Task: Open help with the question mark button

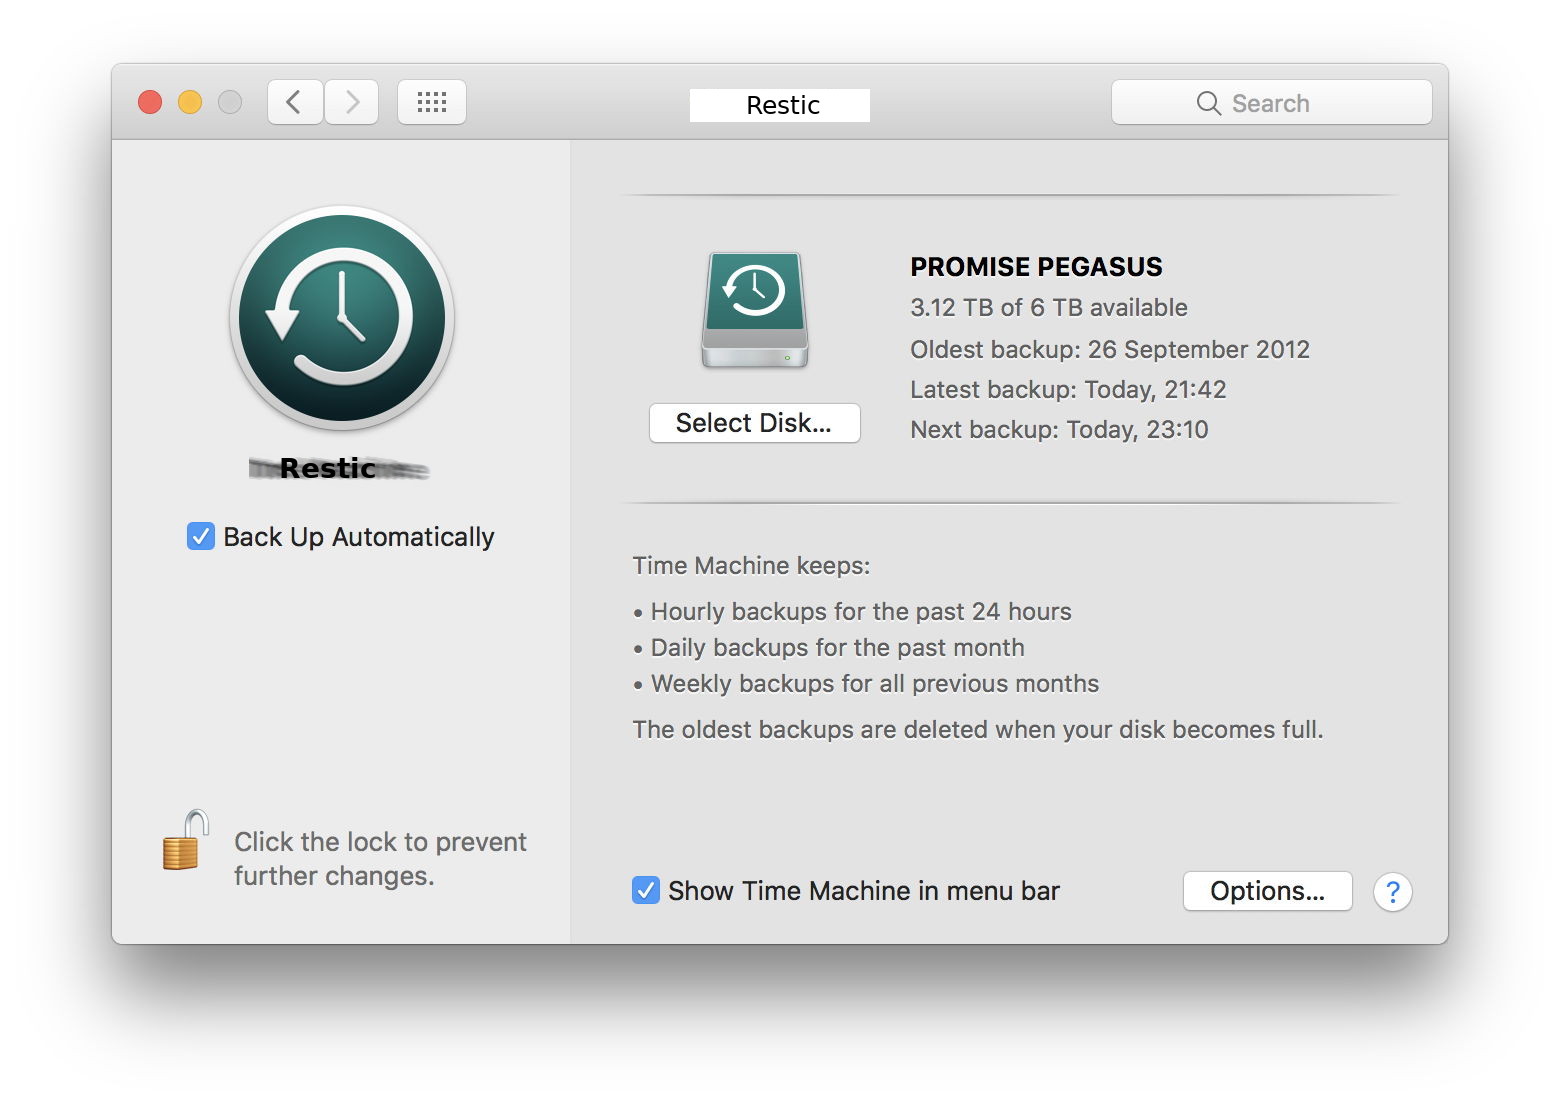Action: tap(1393, 892)
